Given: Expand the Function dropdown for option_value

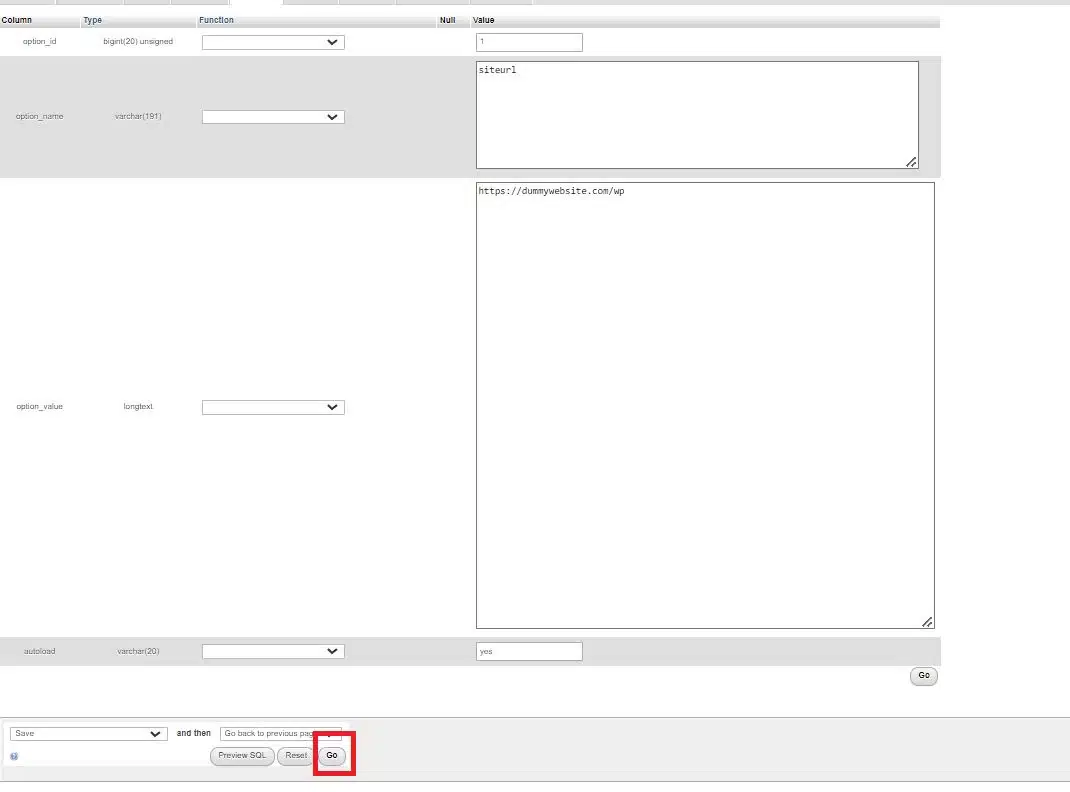Looking at the screenshot, I should [273, 407].
